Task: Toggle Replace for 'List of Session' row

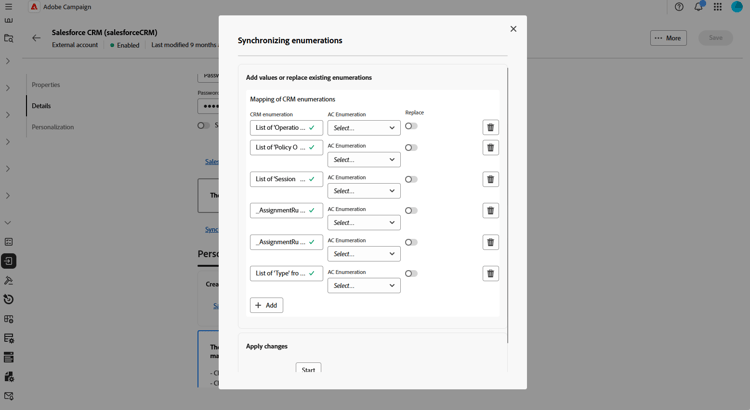Action: pos(411,179)
